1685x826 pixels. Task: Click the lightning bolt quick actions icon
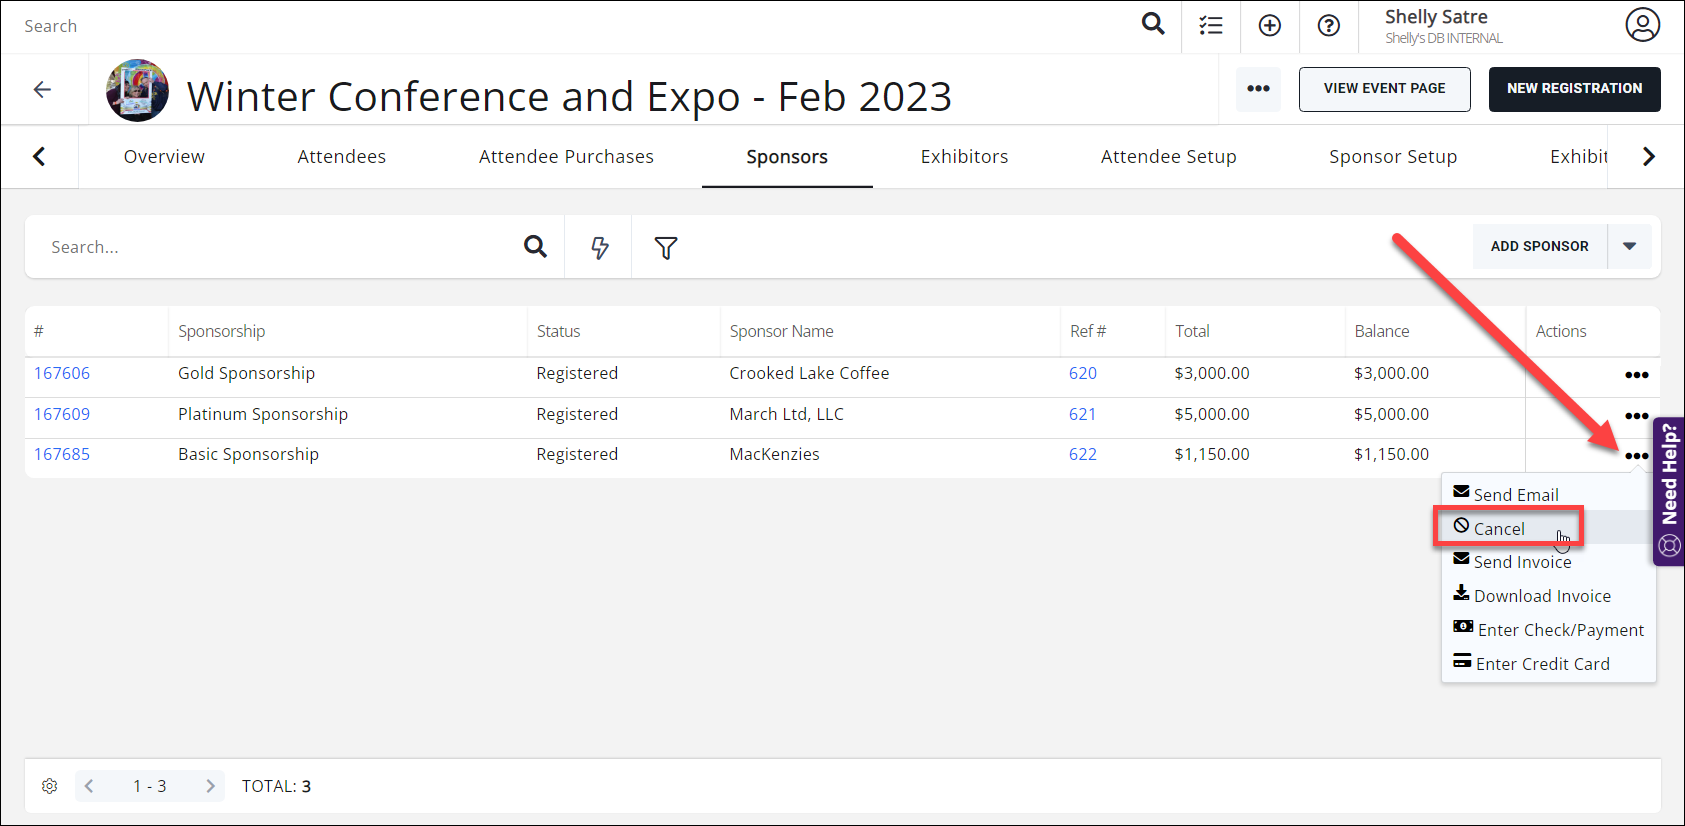pos(599,247)
